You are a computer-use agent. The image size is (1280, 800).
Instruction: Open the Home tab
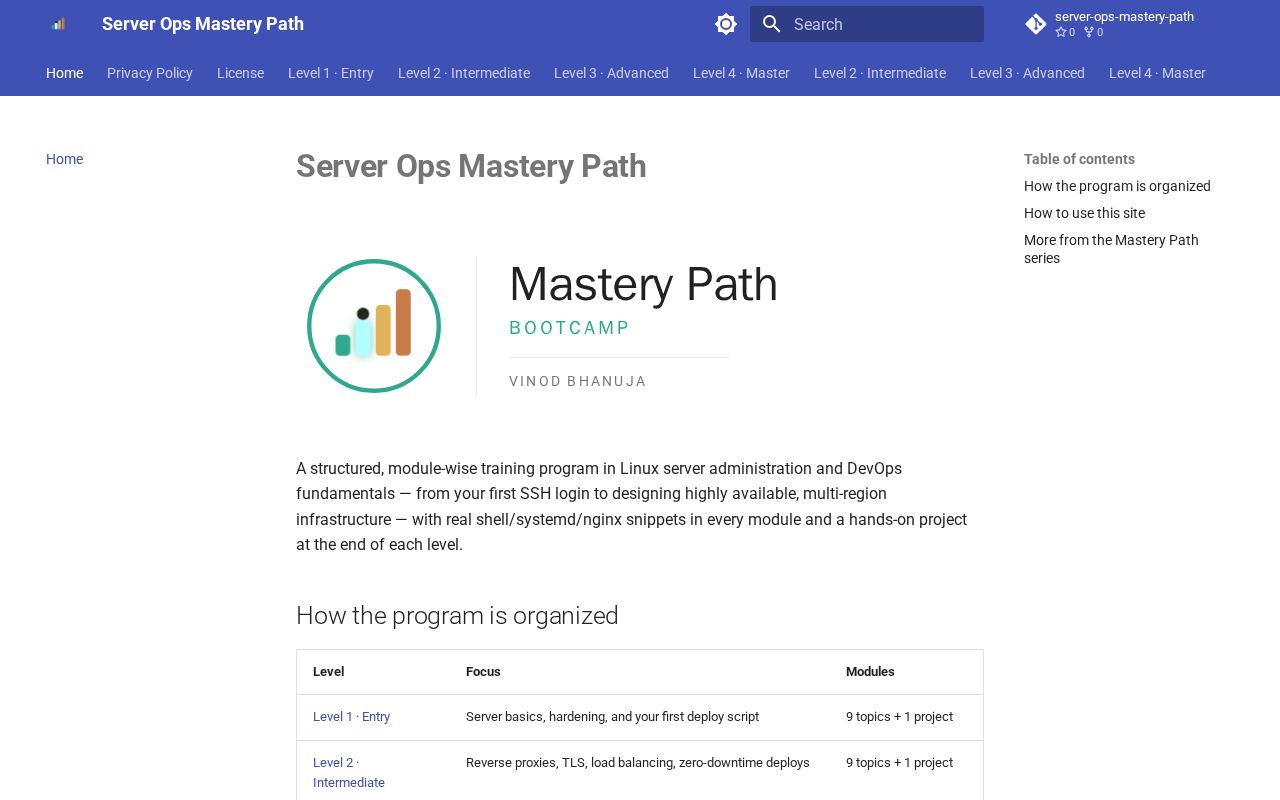pos(64,73)
